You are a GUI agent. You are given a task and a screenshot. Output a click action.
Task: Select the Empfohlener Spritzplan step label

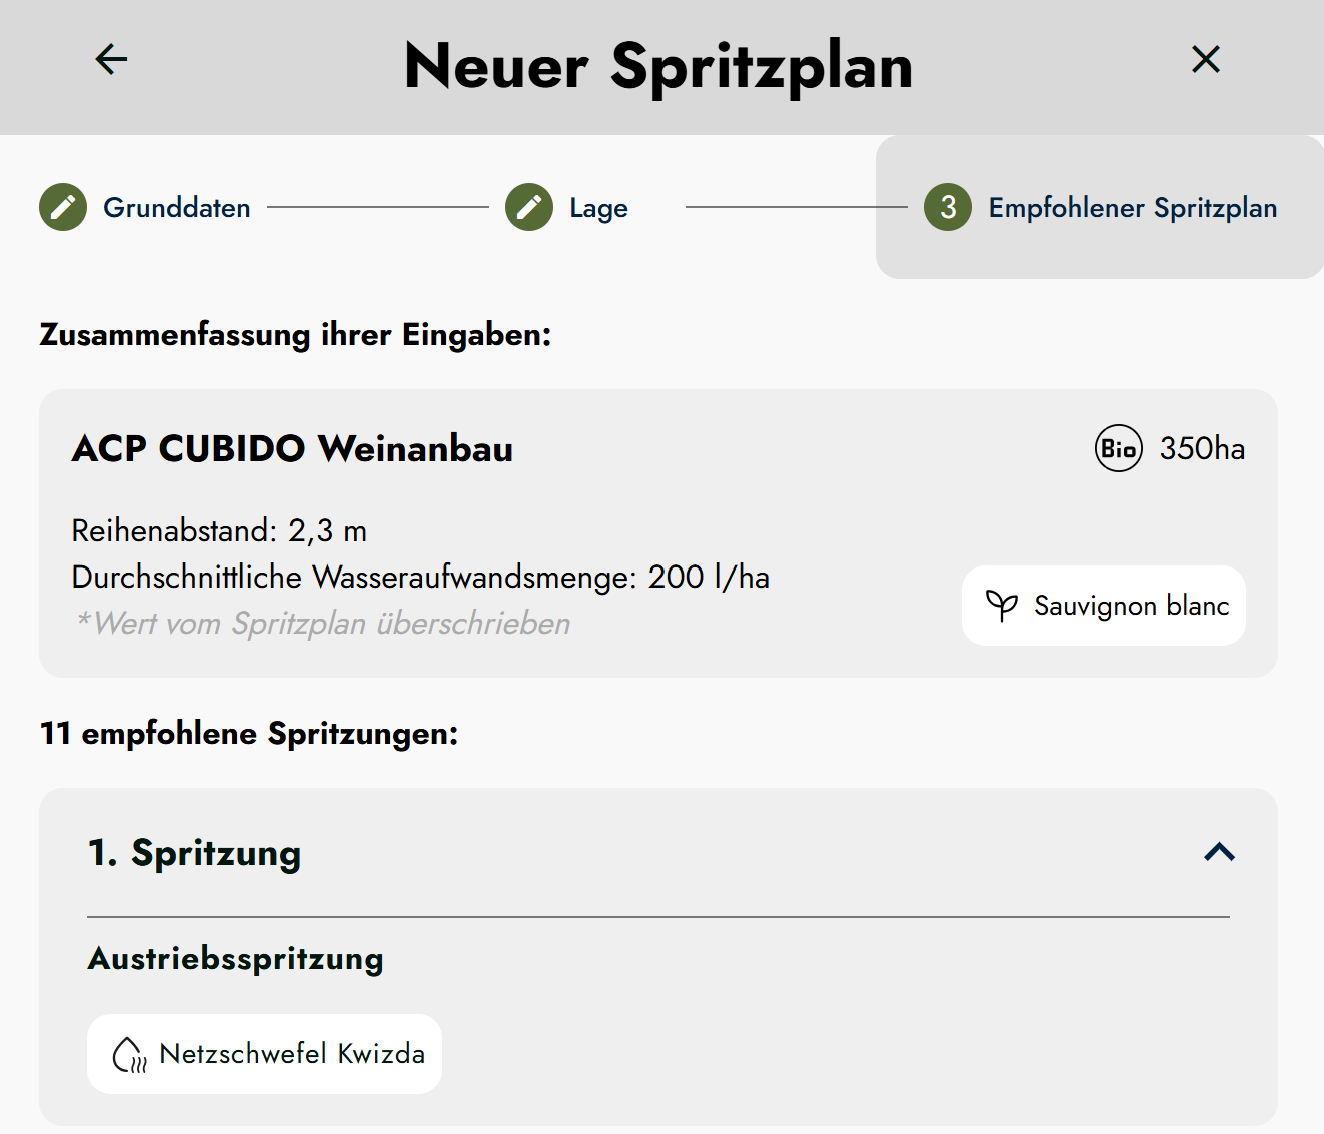(1132, 208)
